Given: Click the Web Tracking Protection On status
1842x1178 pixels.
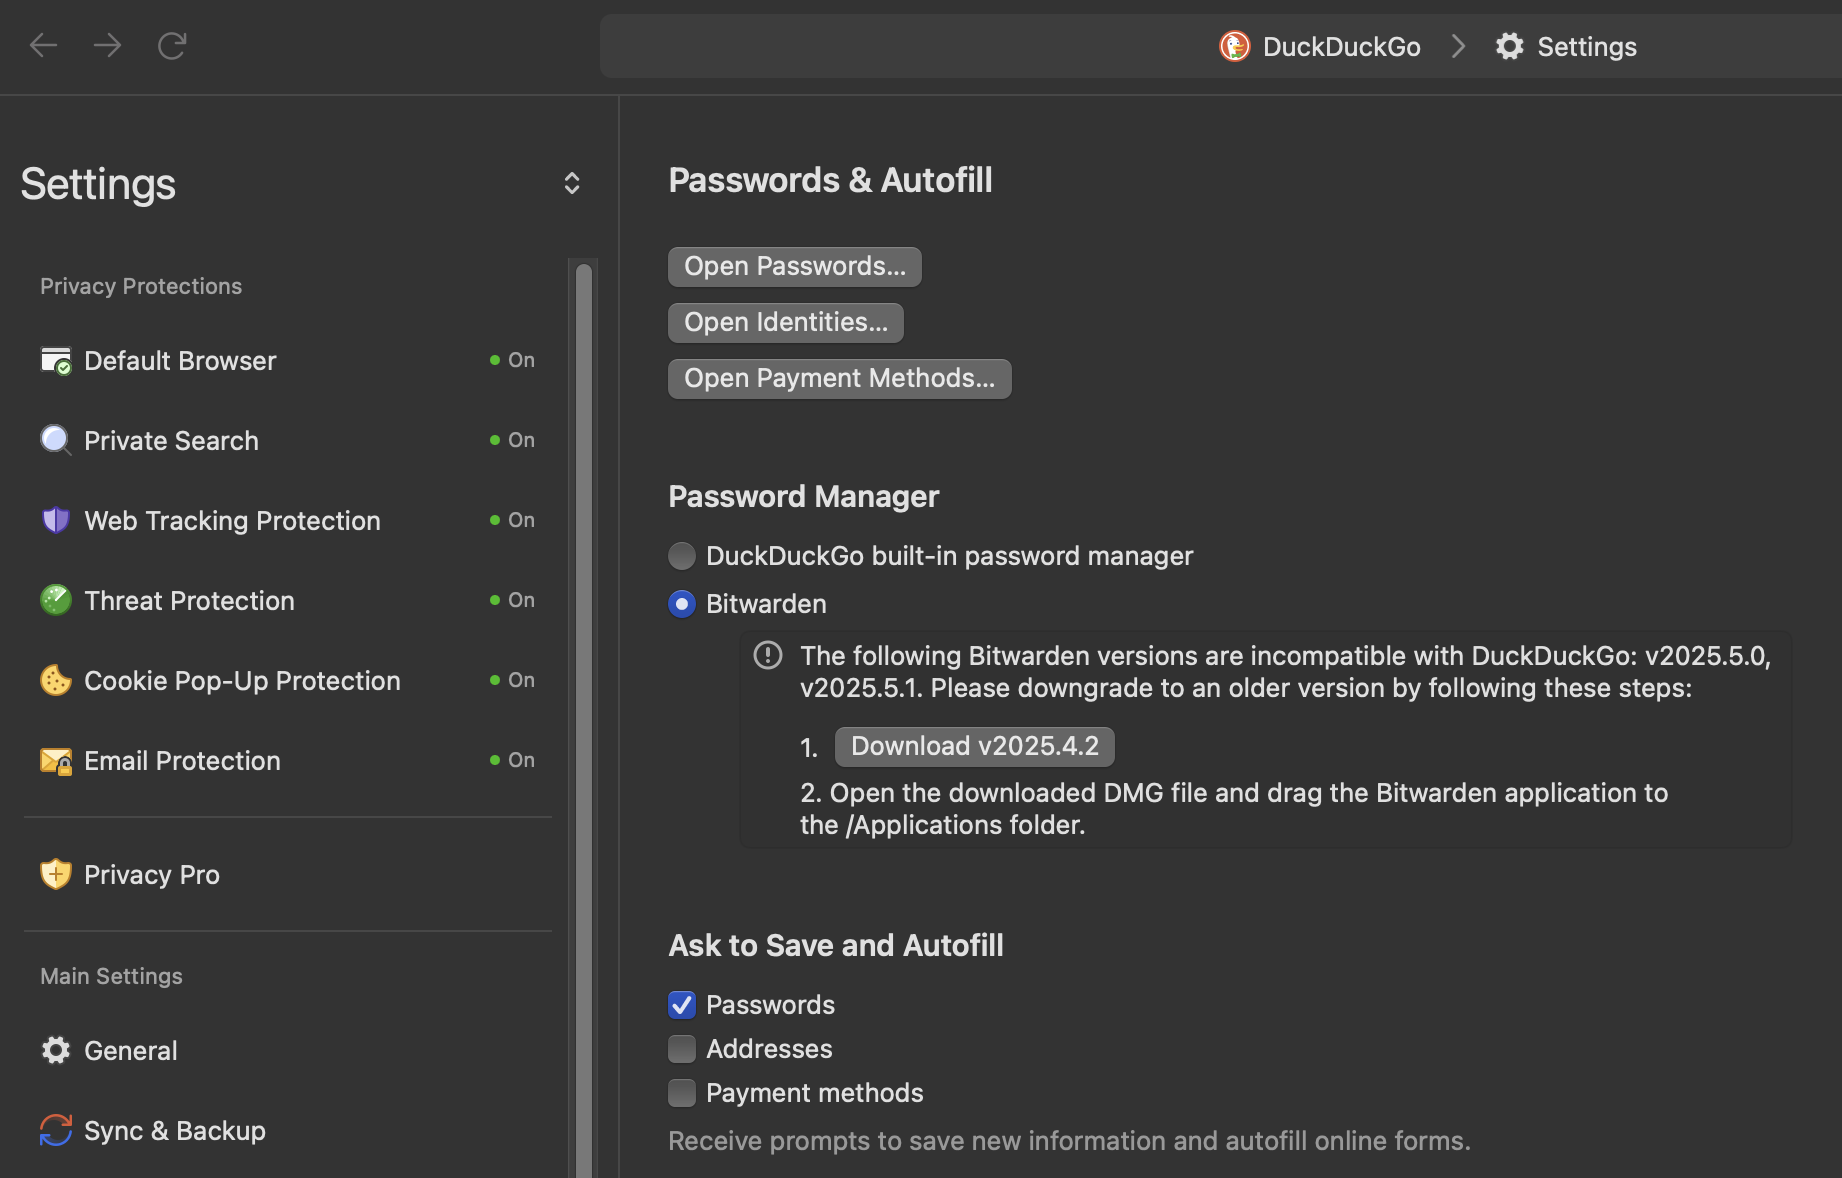Looking at the screenshot, I should click(512, 520).
